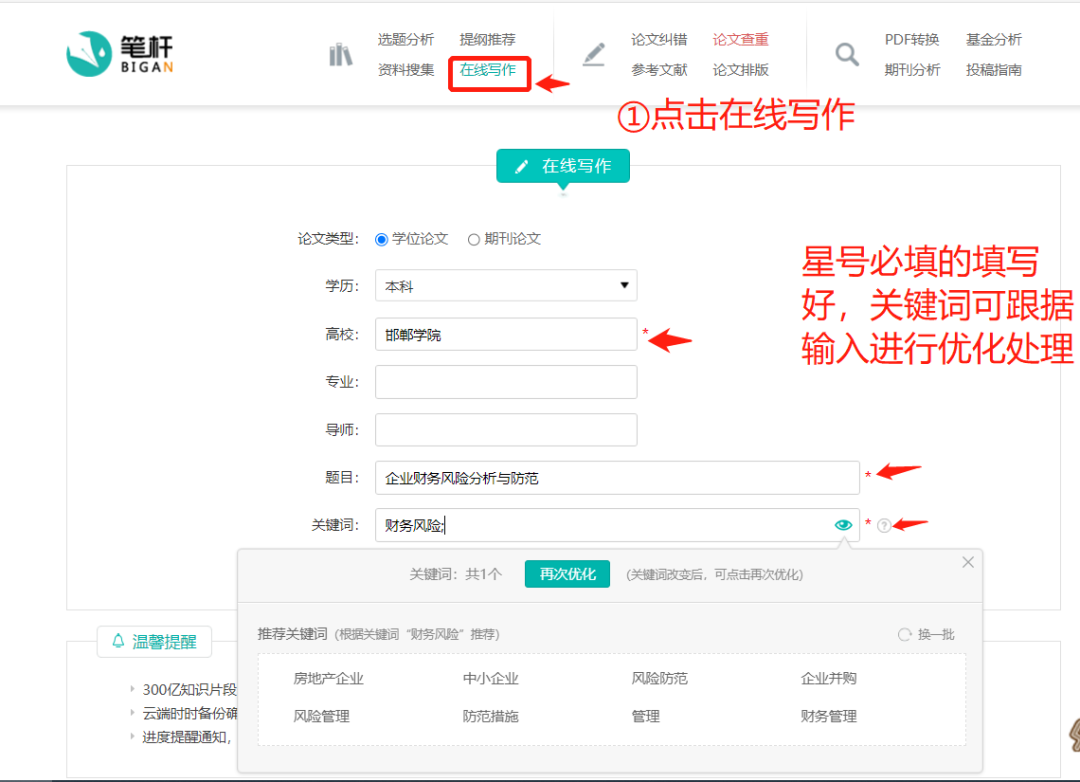The image size is (1080, 782).
Task: Pick recommended keyword 房地产企业
Action: (328, 678)
